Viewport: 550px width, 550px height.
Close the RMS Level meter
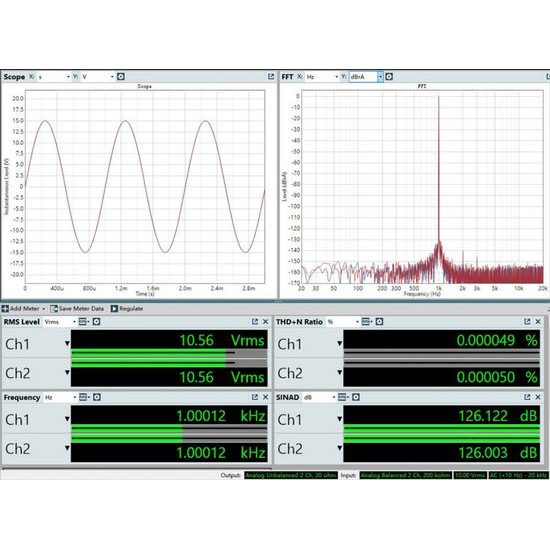[x=266, y=322]
